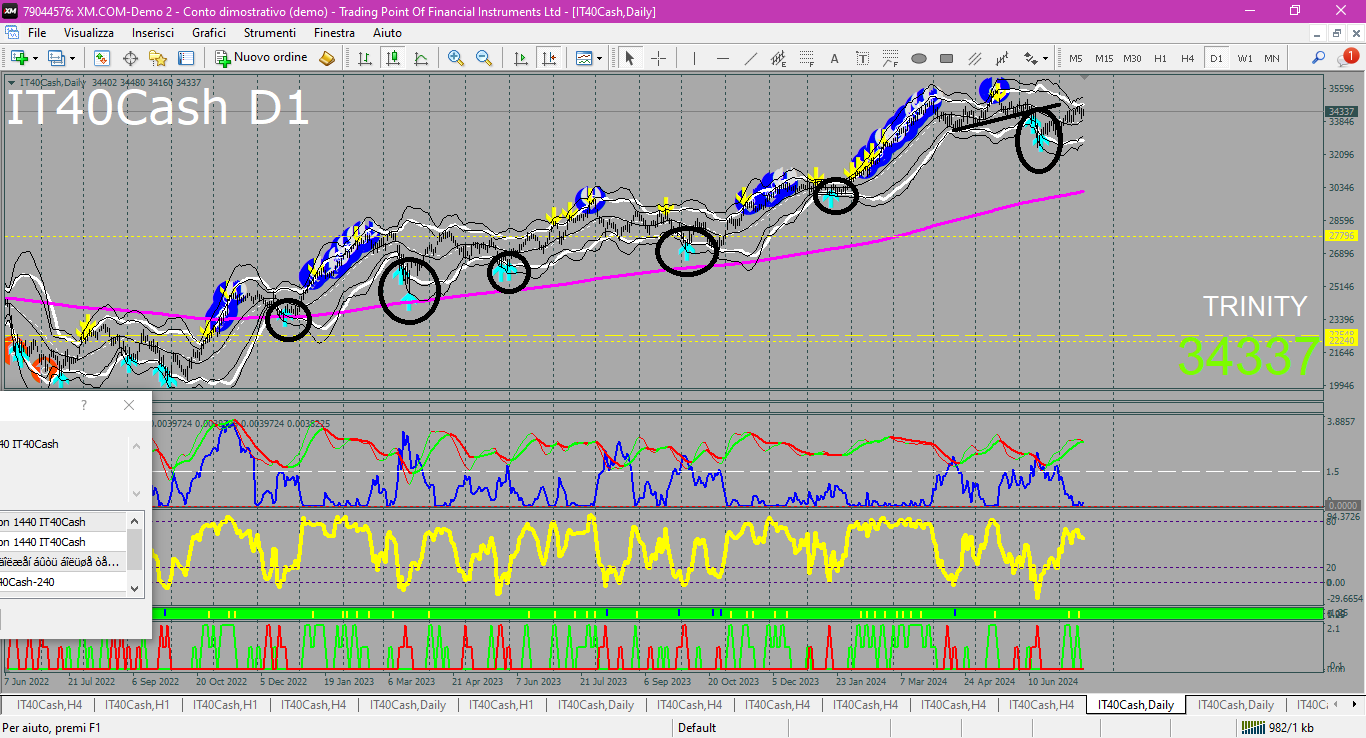Screen dimensions: 1366x738
Task: Open the Grafici menu
Action: (x=209, y=33)
